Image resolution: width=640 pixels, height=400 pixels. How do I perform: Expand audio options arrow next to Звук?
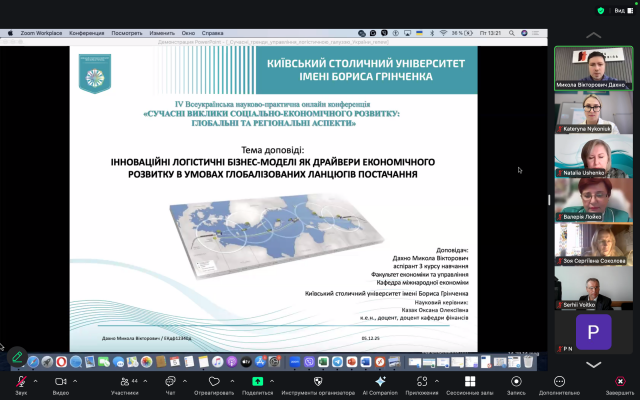(x=34, y=380)
